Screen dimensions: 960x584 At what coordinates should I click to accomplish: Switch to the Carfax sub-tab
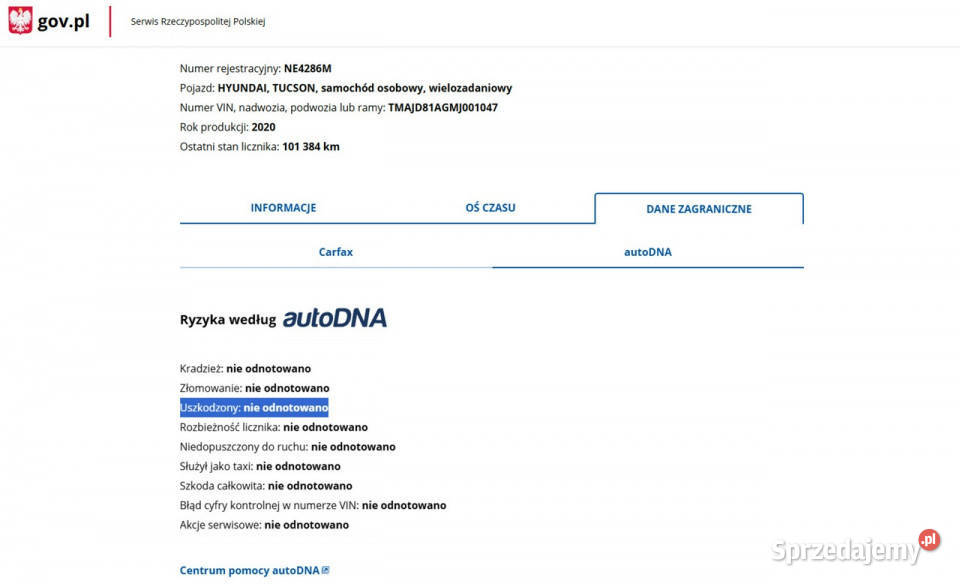[336, 252]
